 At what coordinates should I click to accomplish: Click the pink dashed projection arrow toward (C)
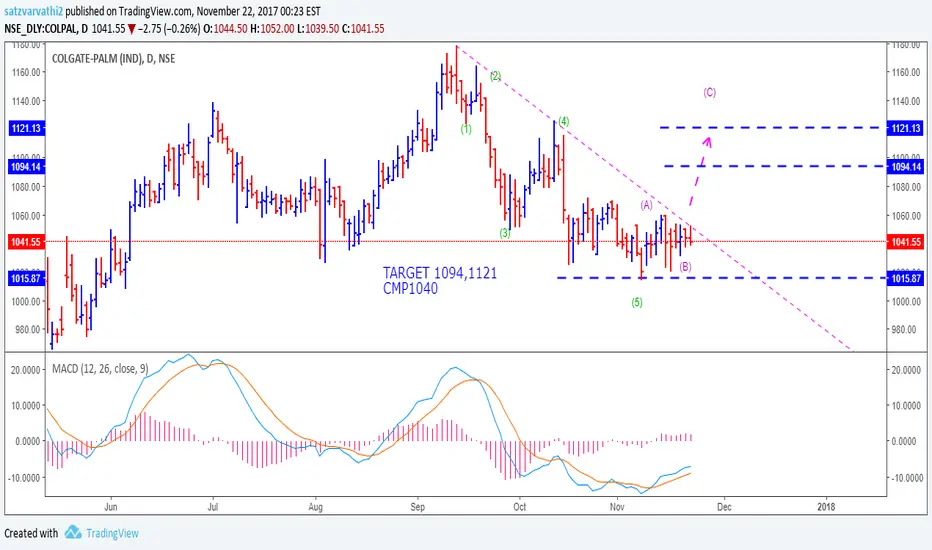pos(700,171)
